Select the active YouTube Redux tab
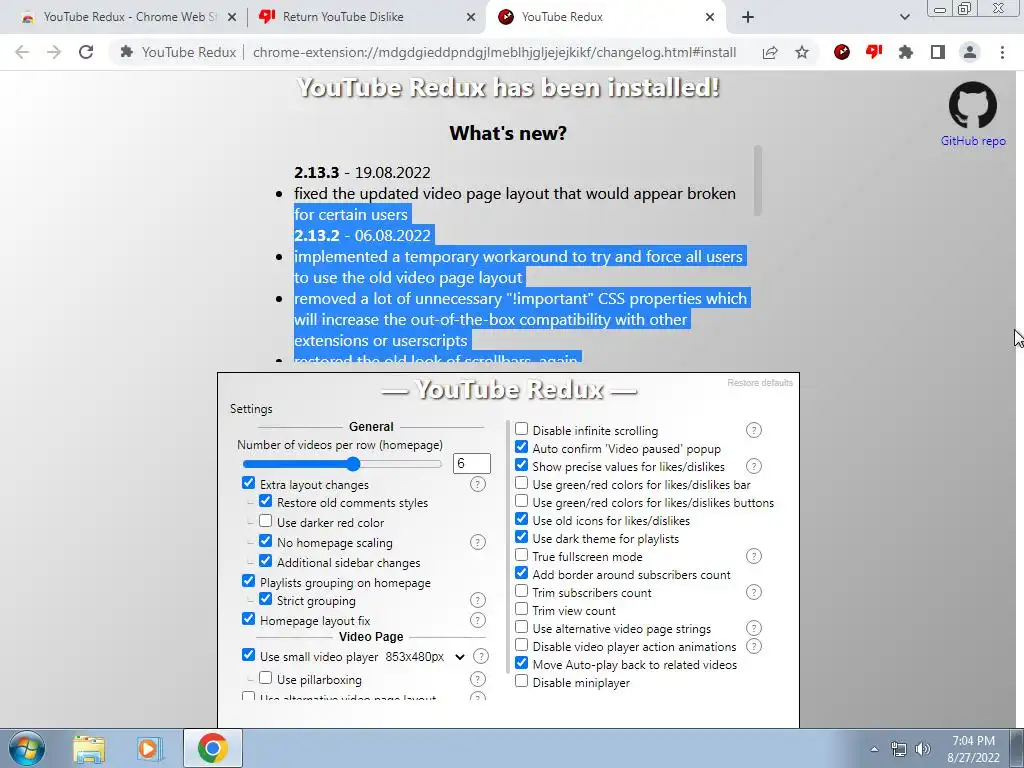The image size is (1024, 768). (604, 17)
